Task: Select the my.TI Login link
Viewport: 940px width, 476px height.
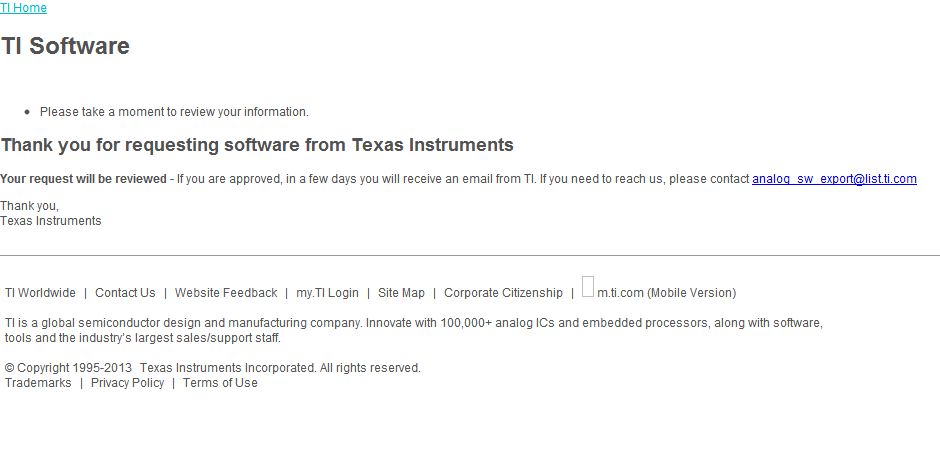Action: point(327,293)
